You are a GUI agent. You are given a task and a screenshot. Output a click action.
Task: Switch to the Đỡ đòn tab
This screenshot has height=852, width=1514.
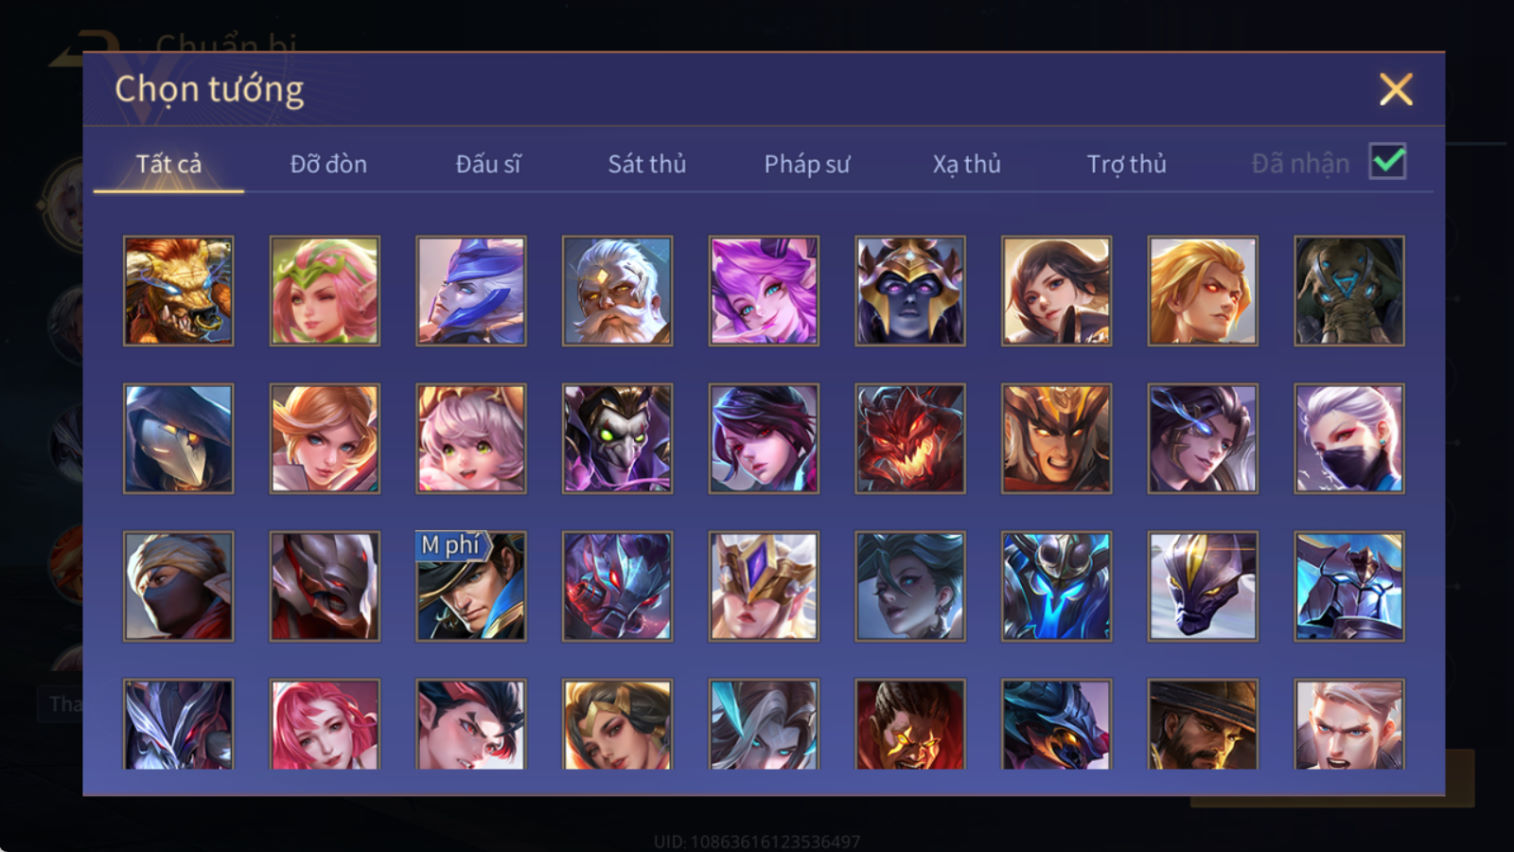[x=328, y=164]
